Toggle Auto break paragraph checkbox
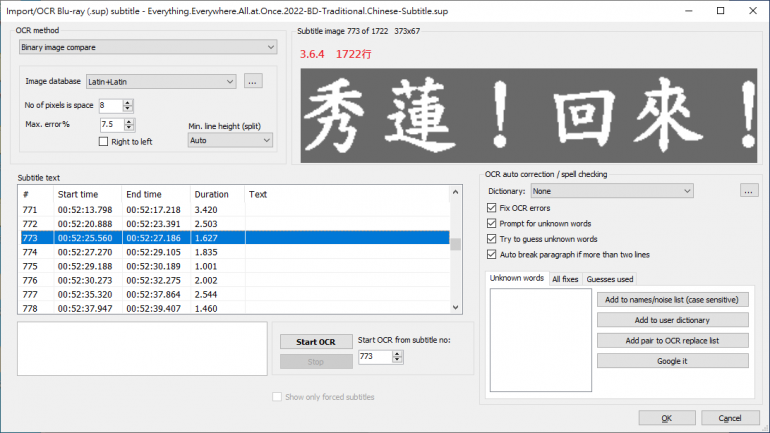The height and width of the screenshot is (433, 770). point(492,254)
